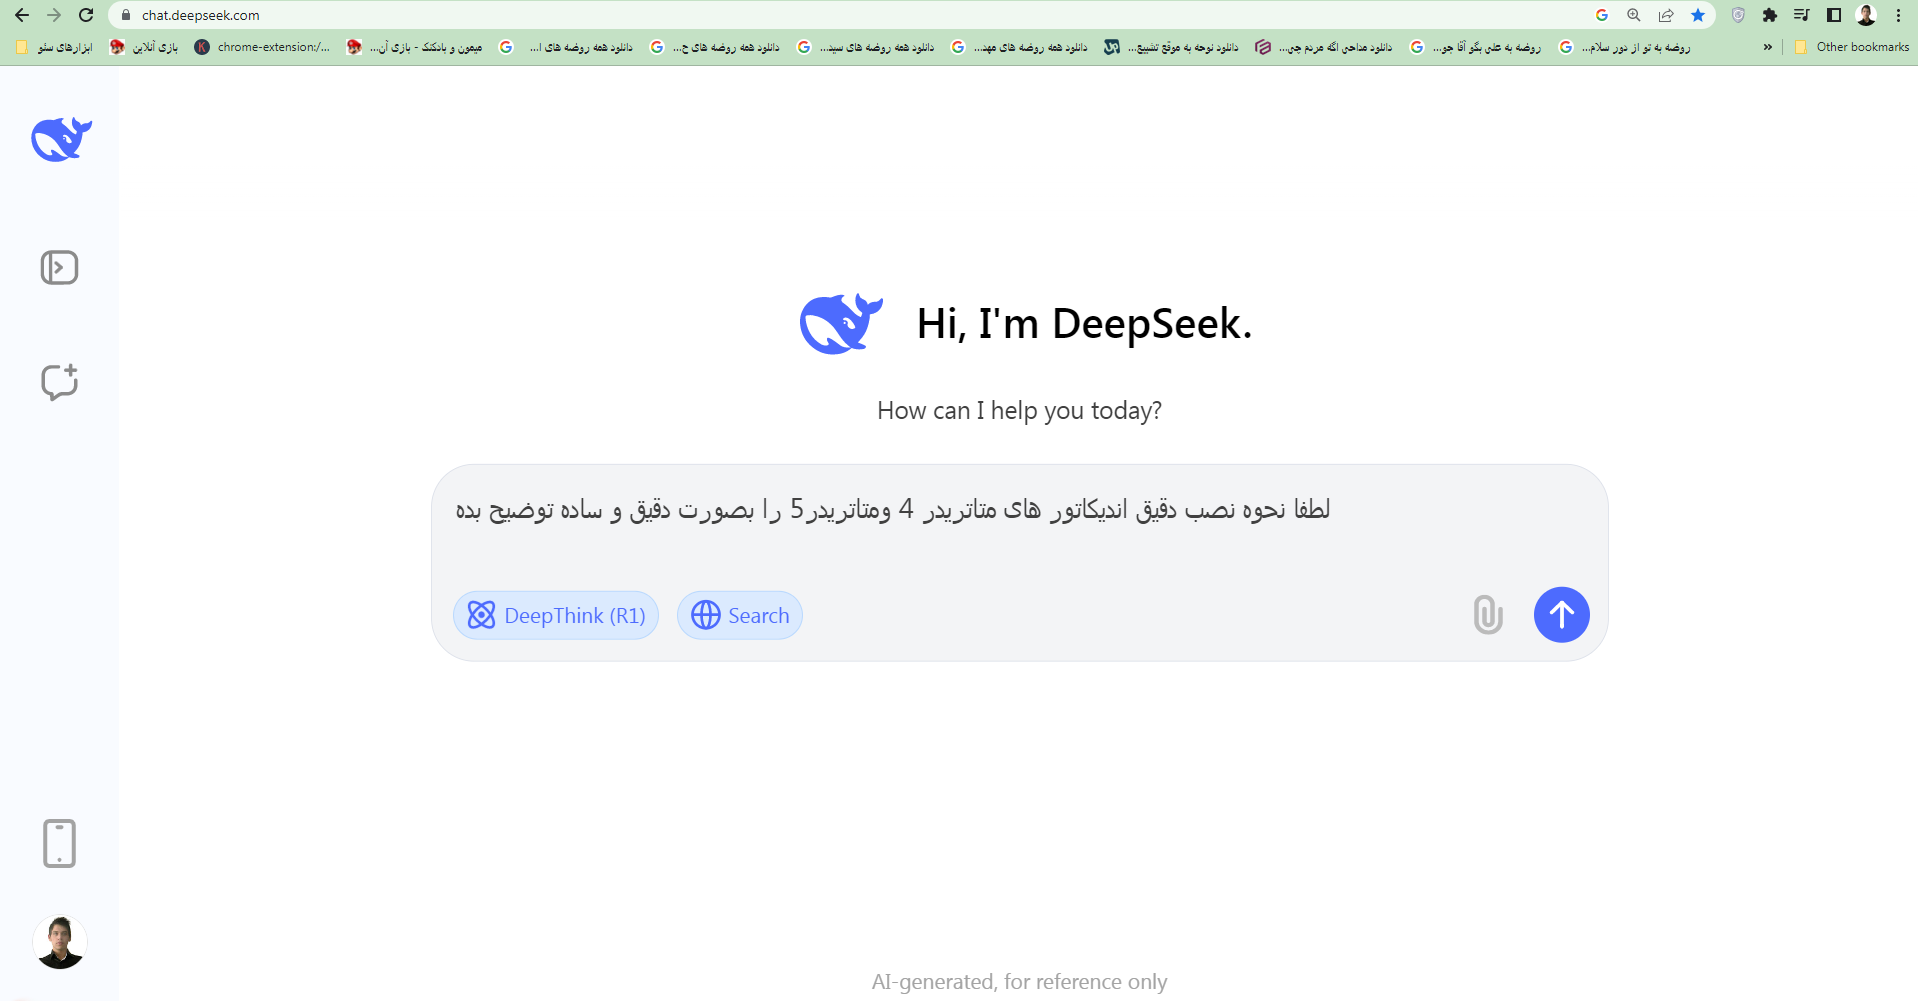The image size is (1918, 1001).
Task: Open the میمون و بادکنک bookmark
Action: click(x=414, y=47)
